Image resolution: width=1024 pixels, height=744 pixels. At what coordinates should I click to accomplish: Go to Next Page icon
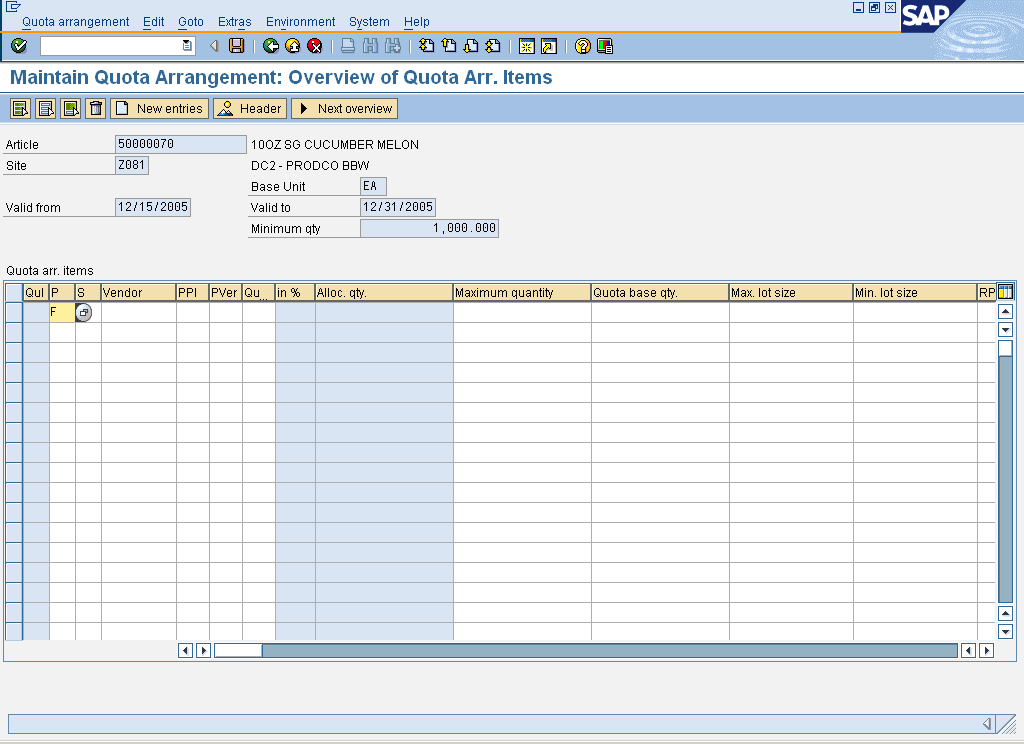[471, 46]
